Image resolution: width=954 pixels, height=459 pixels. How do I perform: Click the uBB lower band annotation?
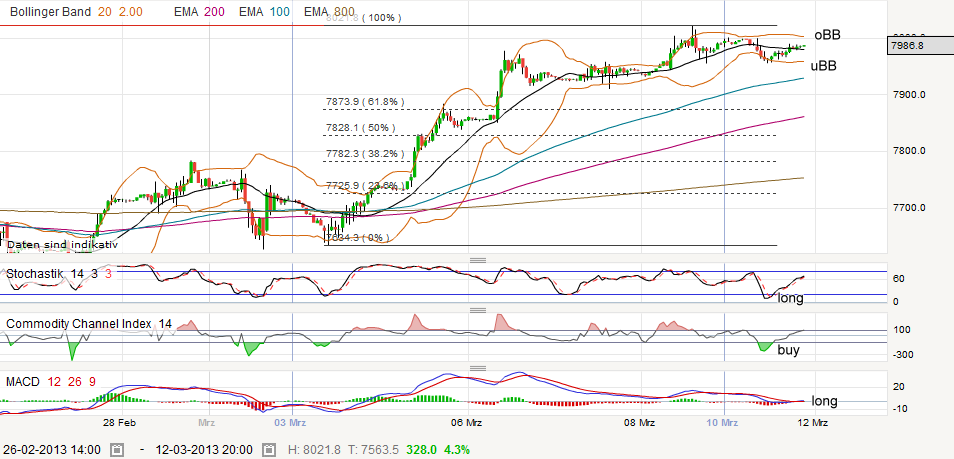[822, 66]
